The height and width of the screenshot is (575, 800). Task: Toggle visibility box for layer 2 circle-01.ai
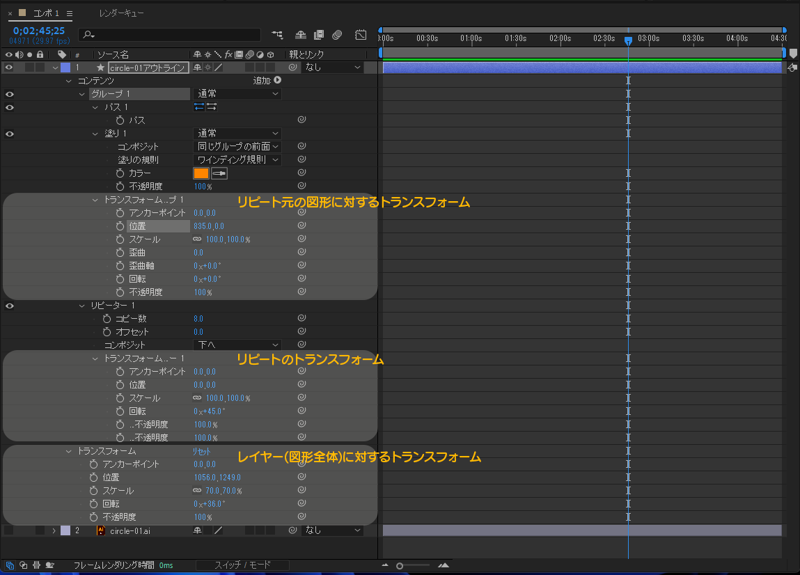tap(9, 531)
